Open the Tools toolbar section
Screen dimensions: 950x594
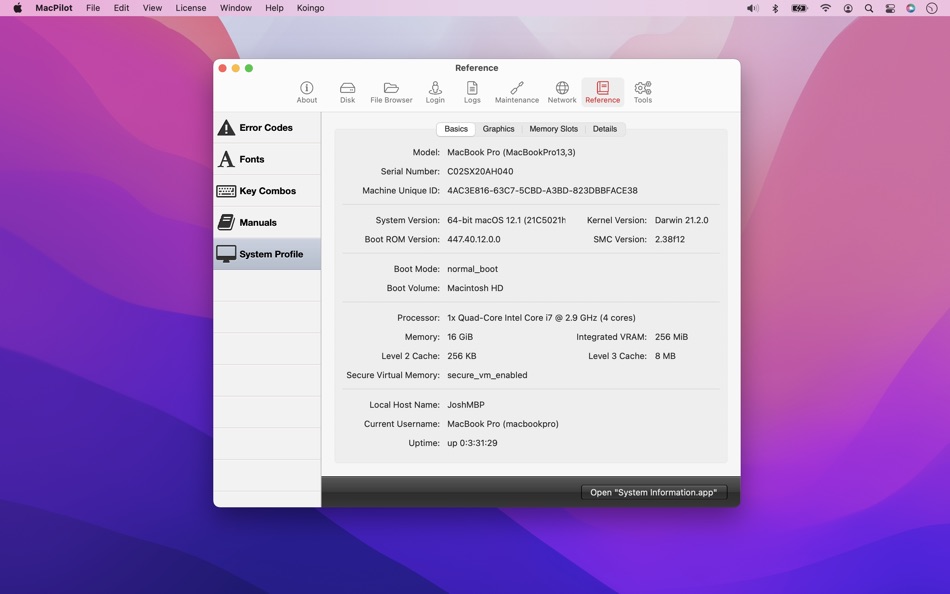click(643, 92)
